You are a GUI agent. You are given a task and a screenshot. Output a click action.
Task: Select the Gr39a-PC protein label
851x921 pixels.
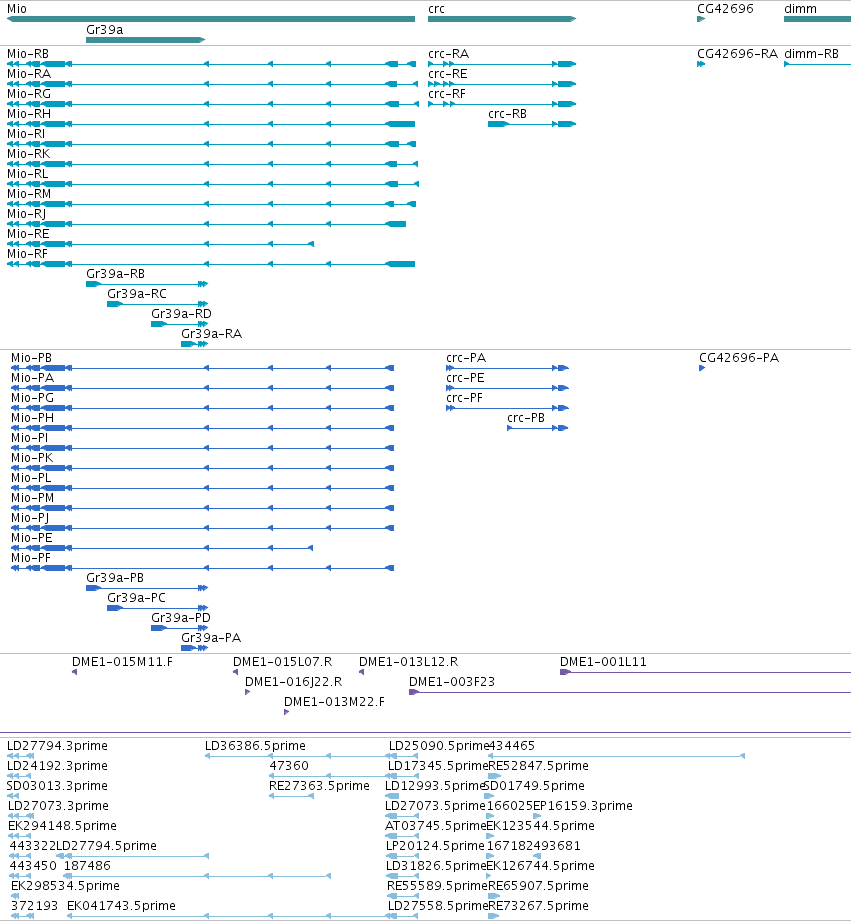136,598
